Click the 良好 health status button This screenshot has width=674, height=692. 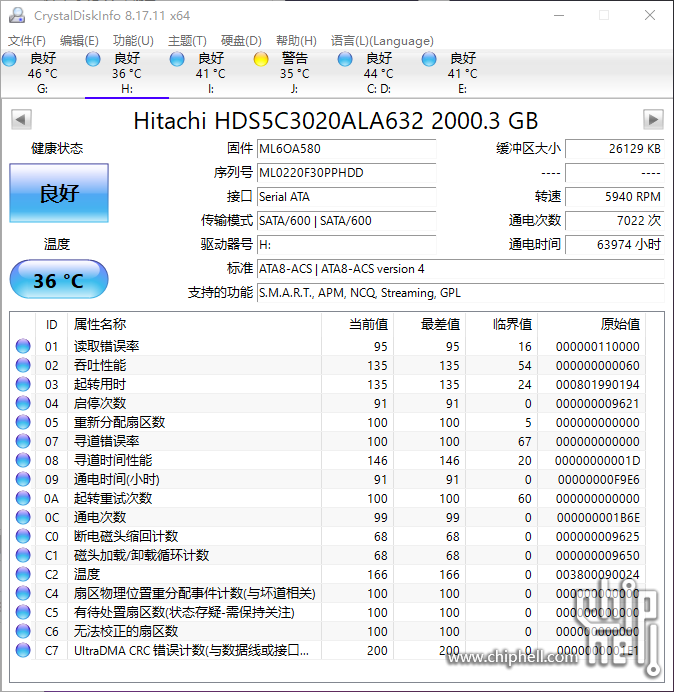click(59, 193)
